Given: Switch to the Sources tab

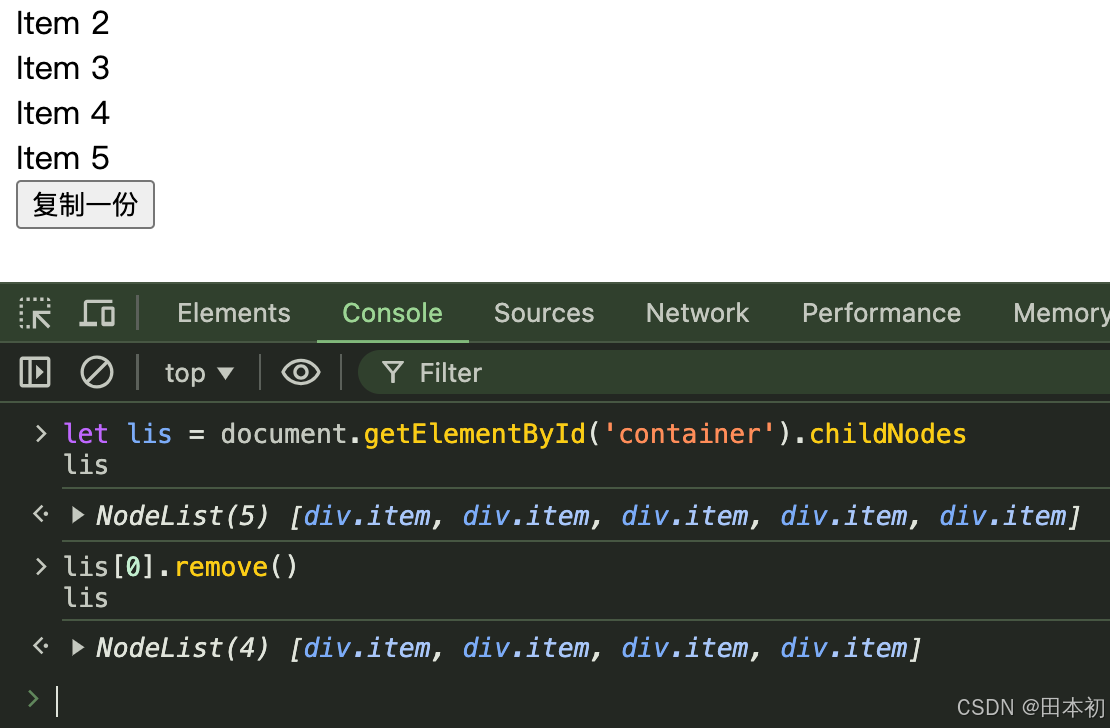Looking at the screenshot, I should coord(544,313).
